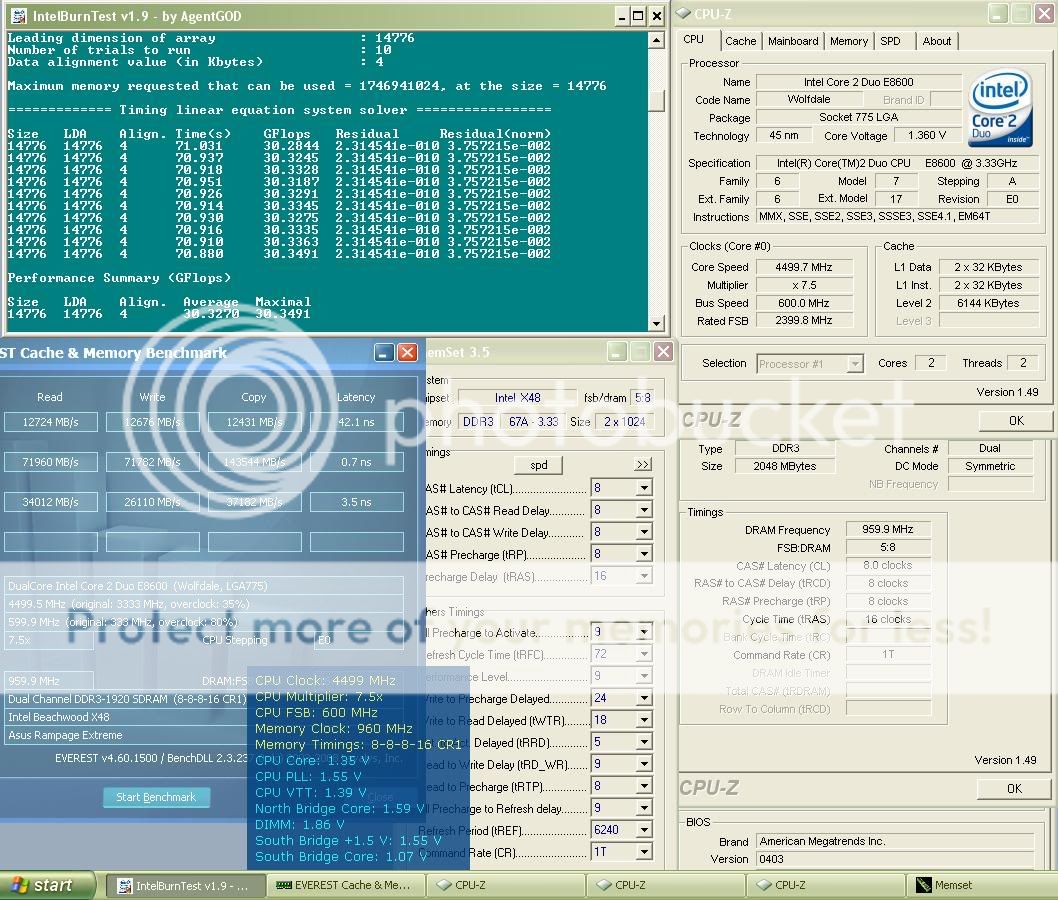Open the Memory tab in CPU-Z

coord(849,41)
